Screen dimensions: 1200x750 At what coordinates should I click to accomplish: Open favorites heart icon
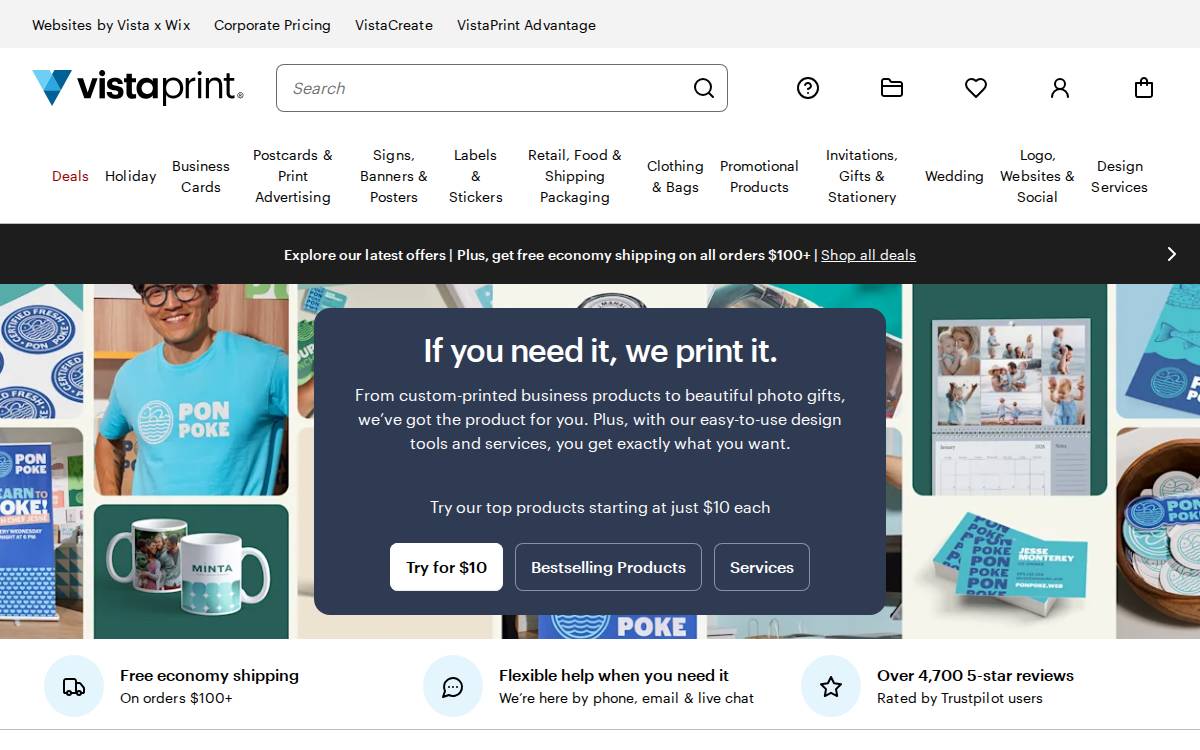(x=976, y=88)
